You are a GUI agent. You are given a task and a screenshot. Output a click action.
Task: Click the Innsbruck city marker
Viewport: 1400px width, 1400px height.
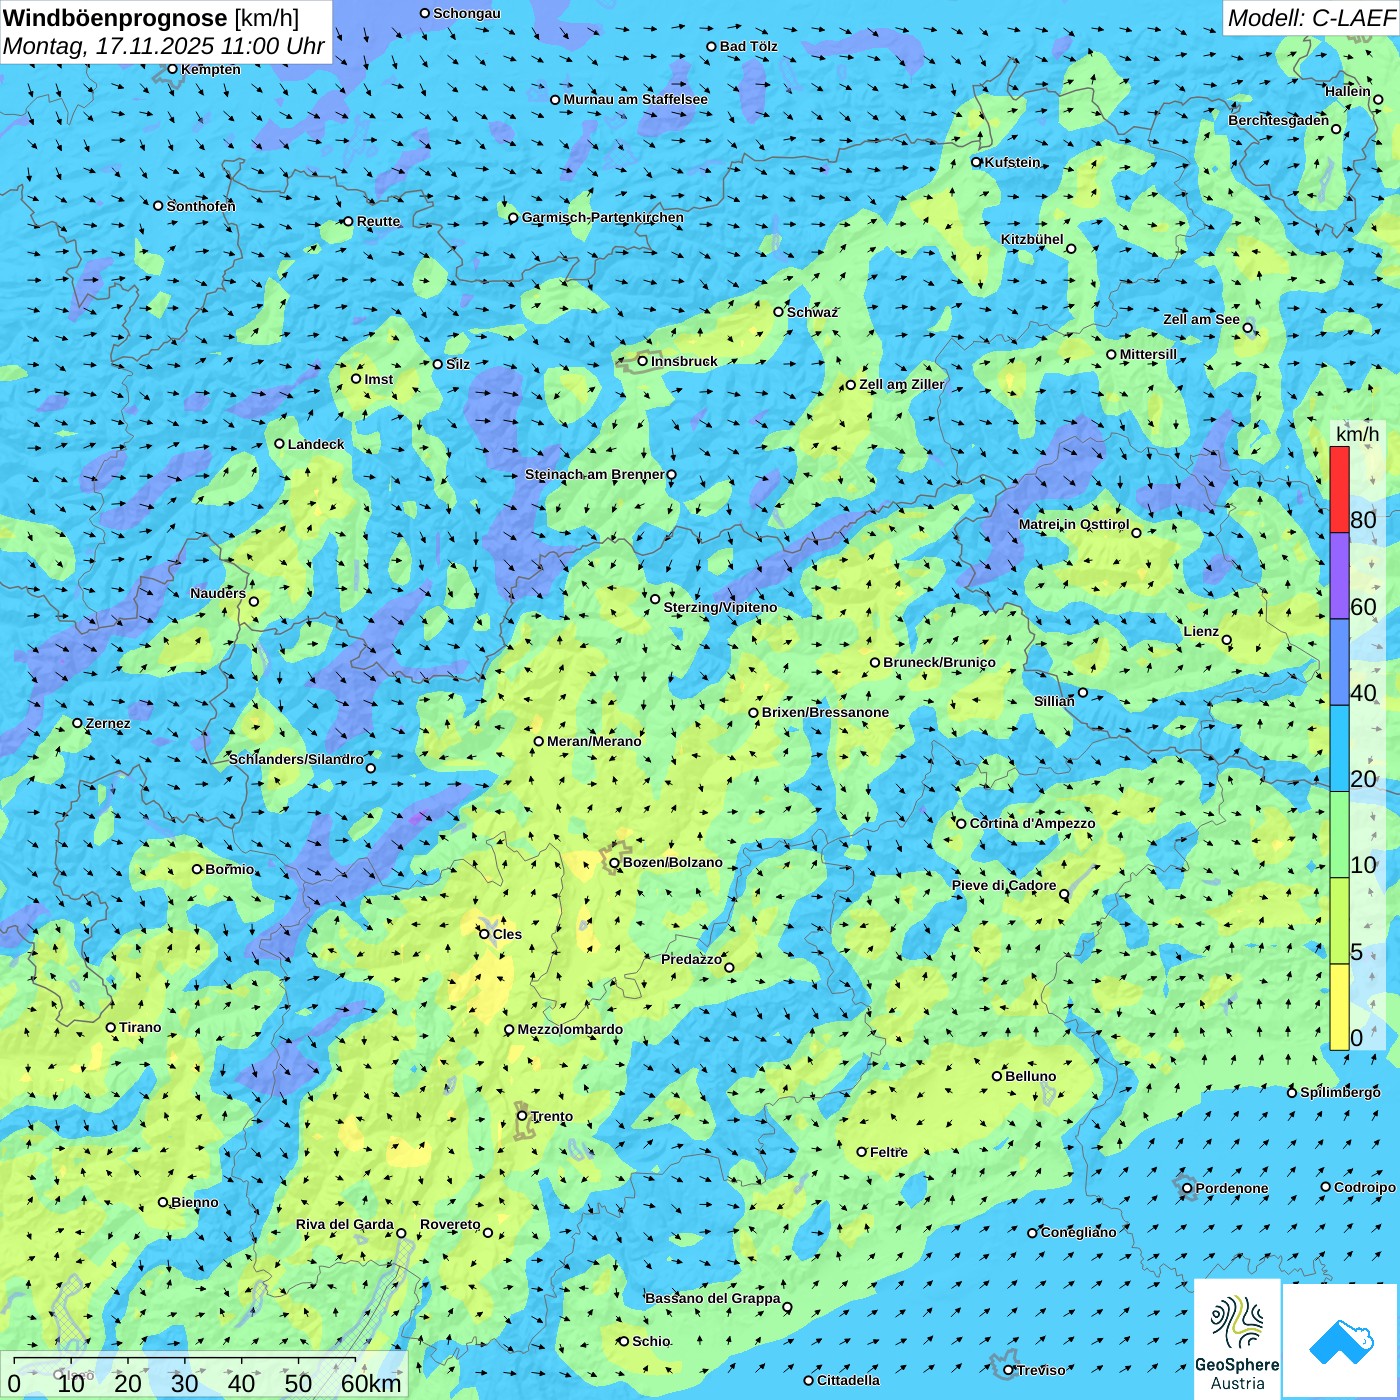[643, 361]
